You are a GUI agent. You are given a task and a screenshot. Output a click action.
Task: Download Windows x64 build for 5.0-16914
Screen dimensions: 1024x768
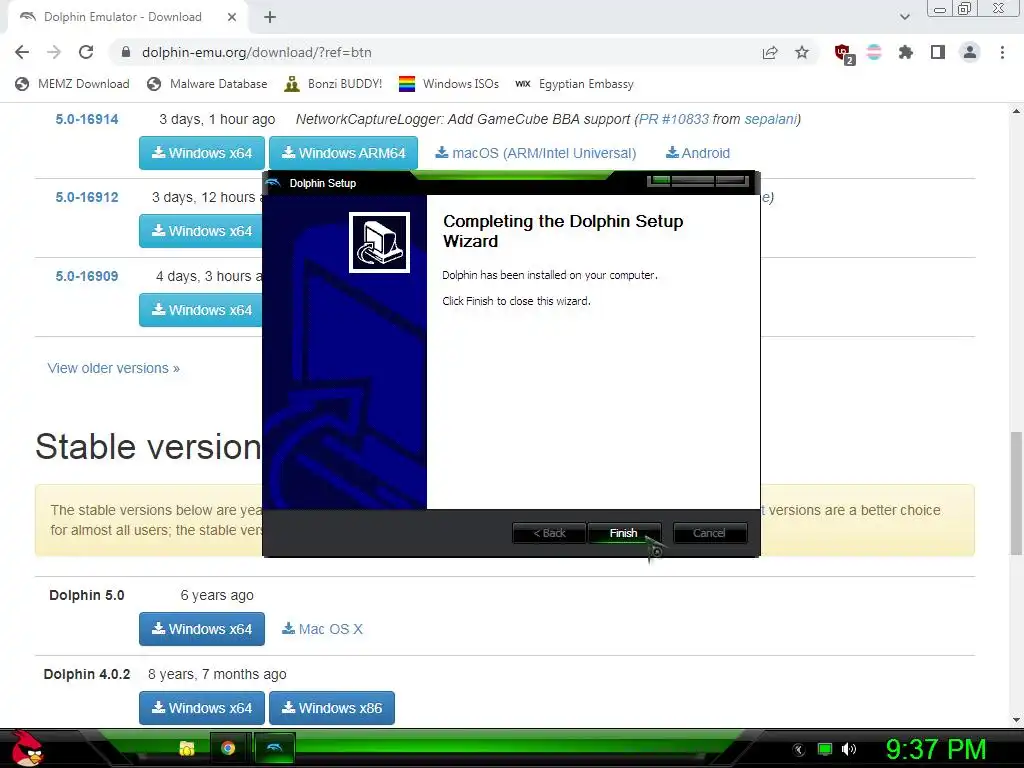coord(202,153)
